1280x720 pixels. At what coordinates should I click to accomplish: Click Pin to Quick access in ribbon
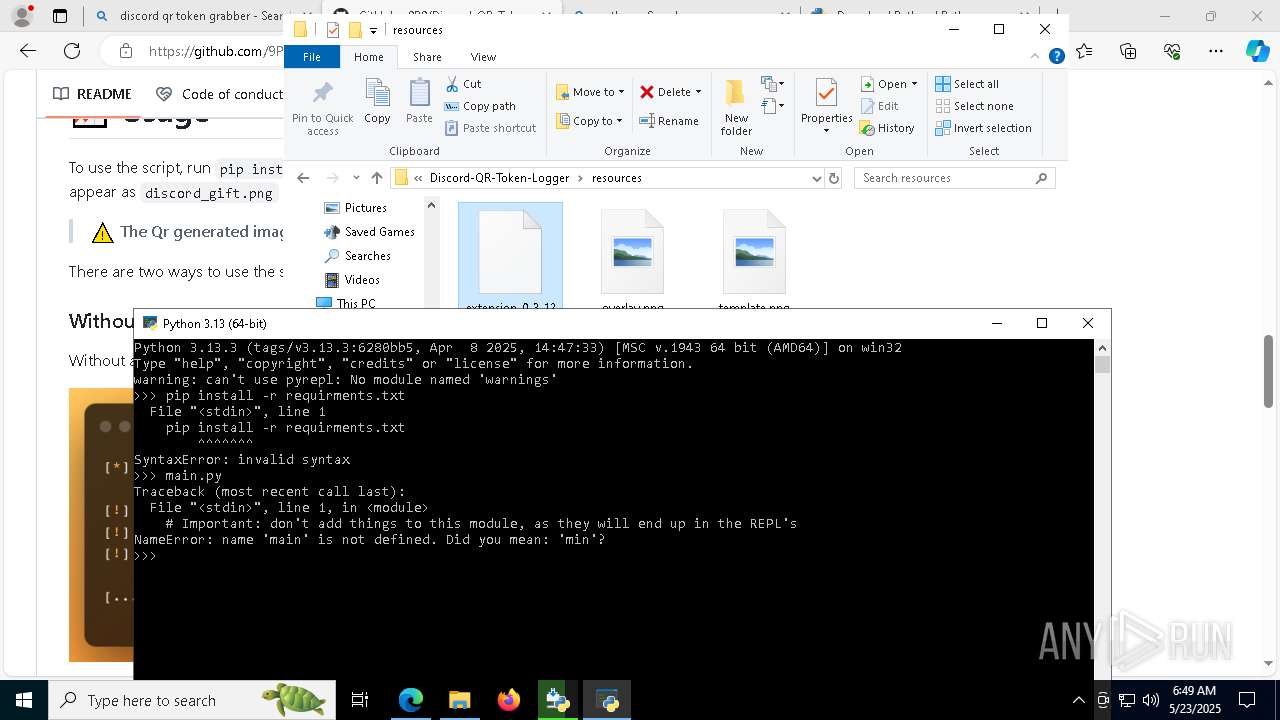pos(322,107)
